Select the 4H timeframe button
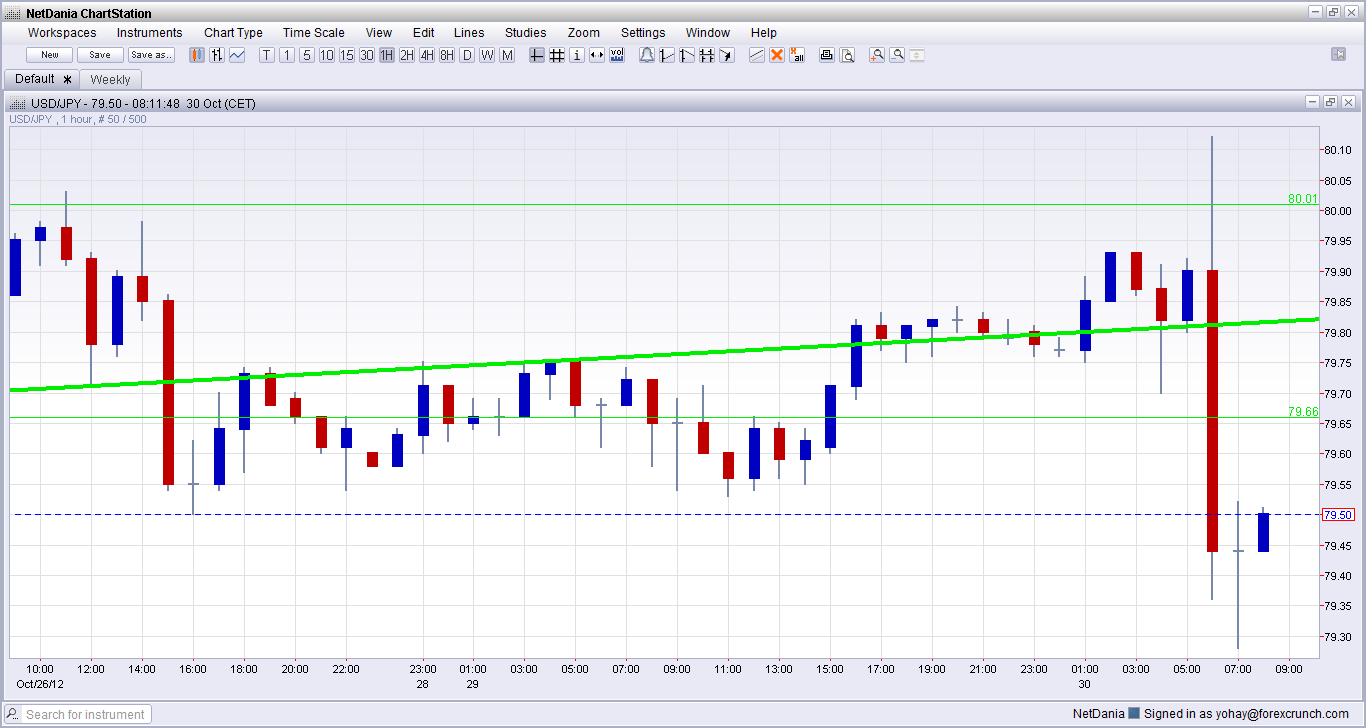 click(x=427, y=55)
